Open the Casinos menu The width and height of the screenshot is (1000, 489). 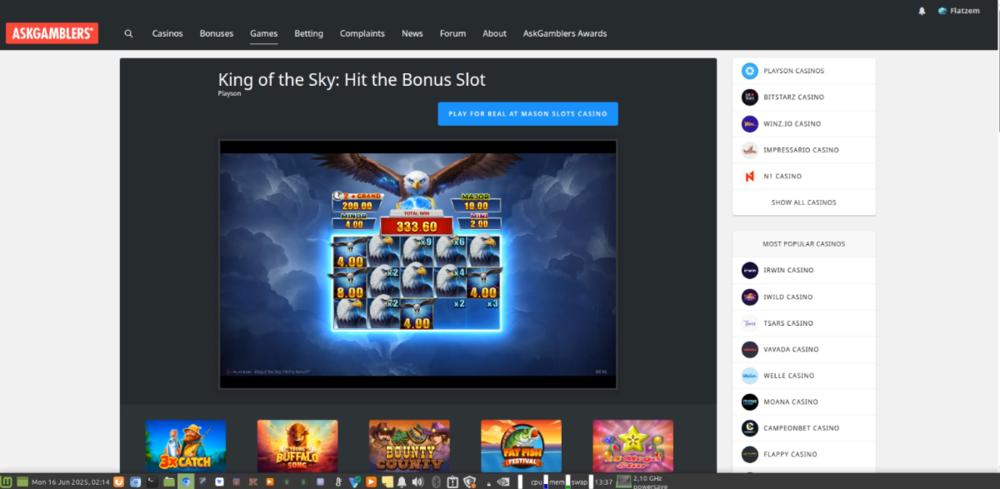pyautogui.click(x=168, y=34)
